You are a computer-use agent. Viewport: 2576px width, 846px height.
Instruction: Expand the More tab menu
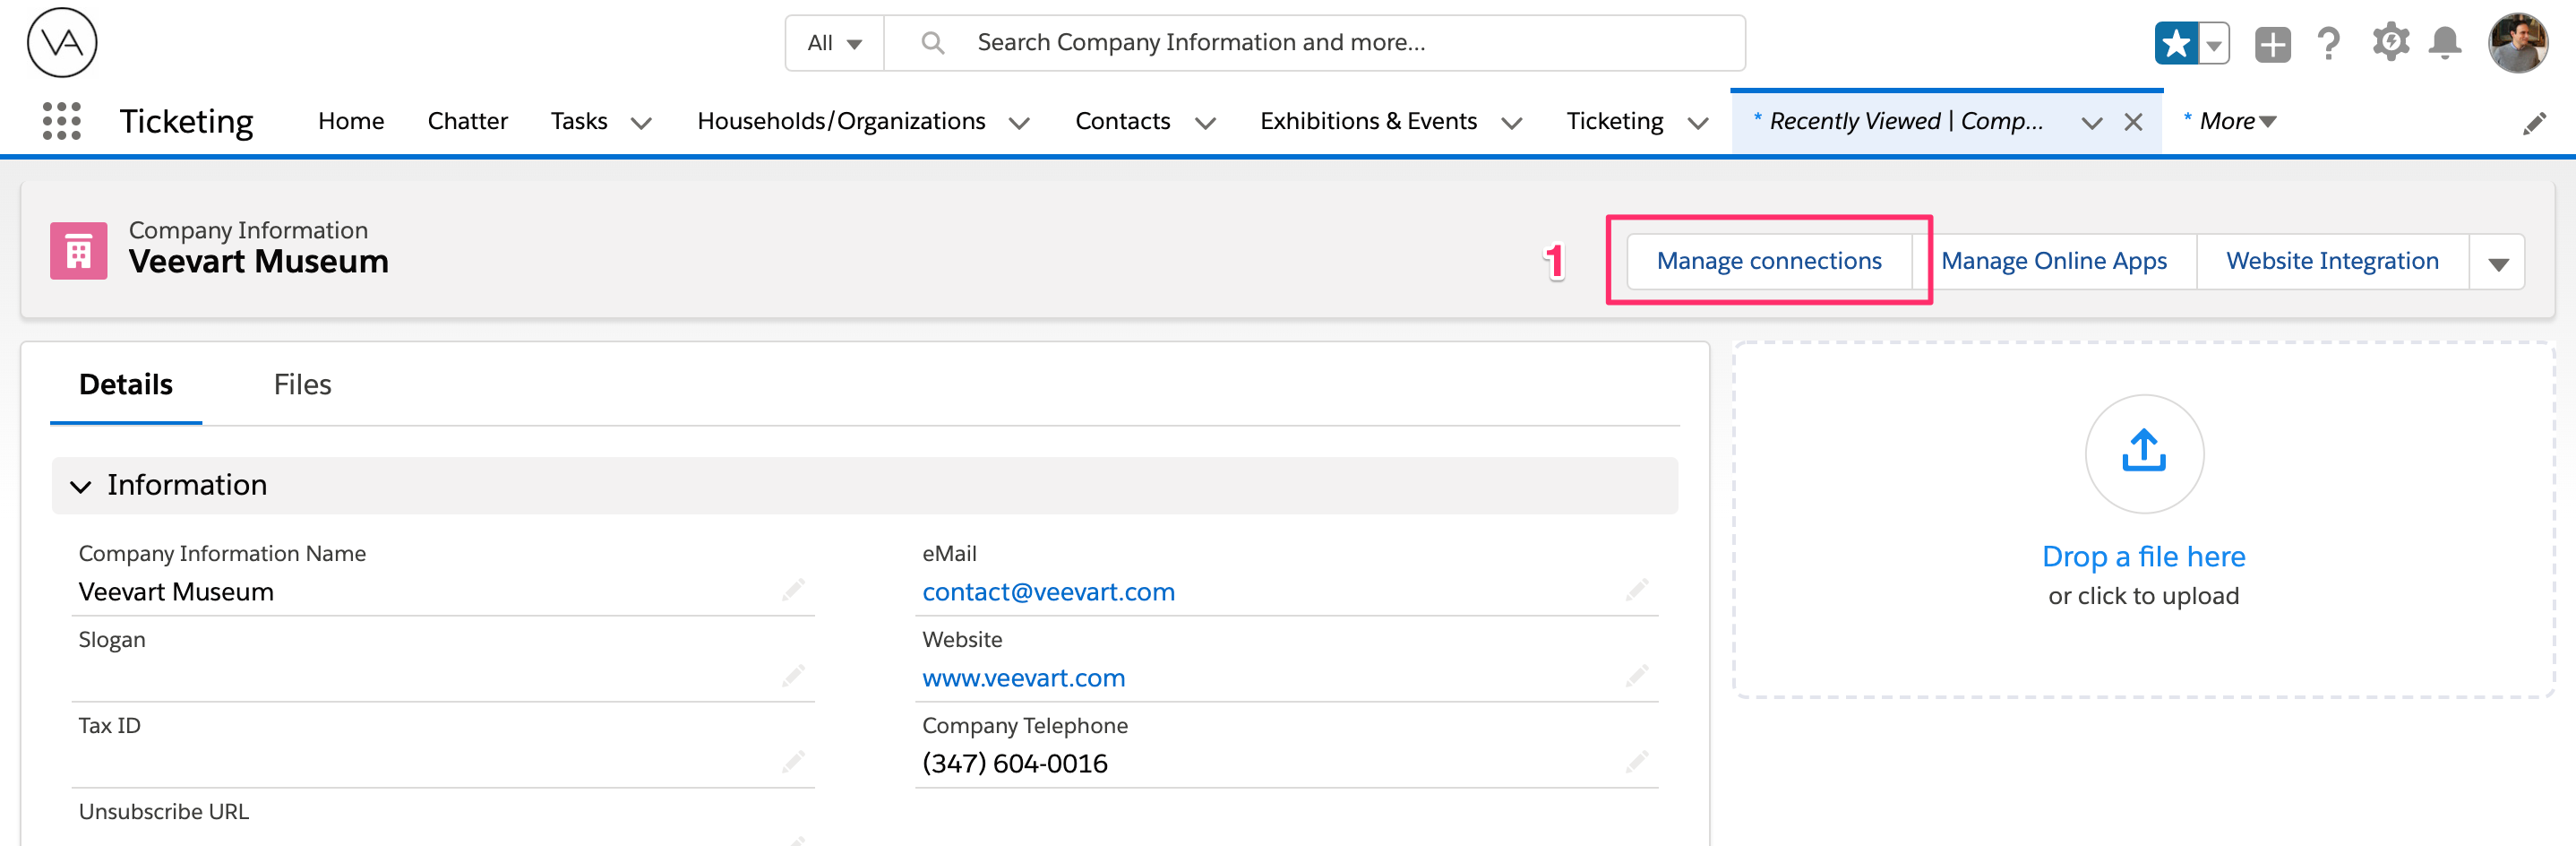pos(2228,120)
